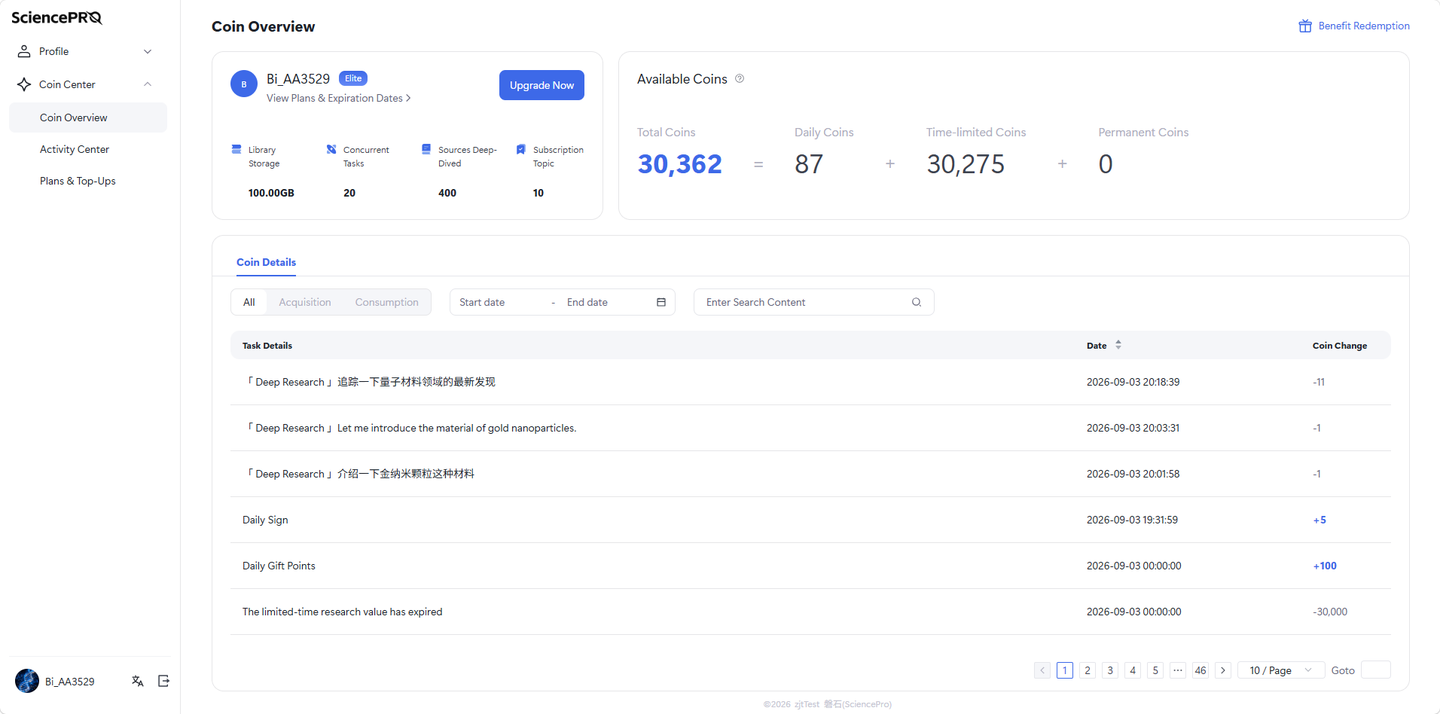Select the Consumption filter
Viewport: 1440px width, 714px height.
387,302
